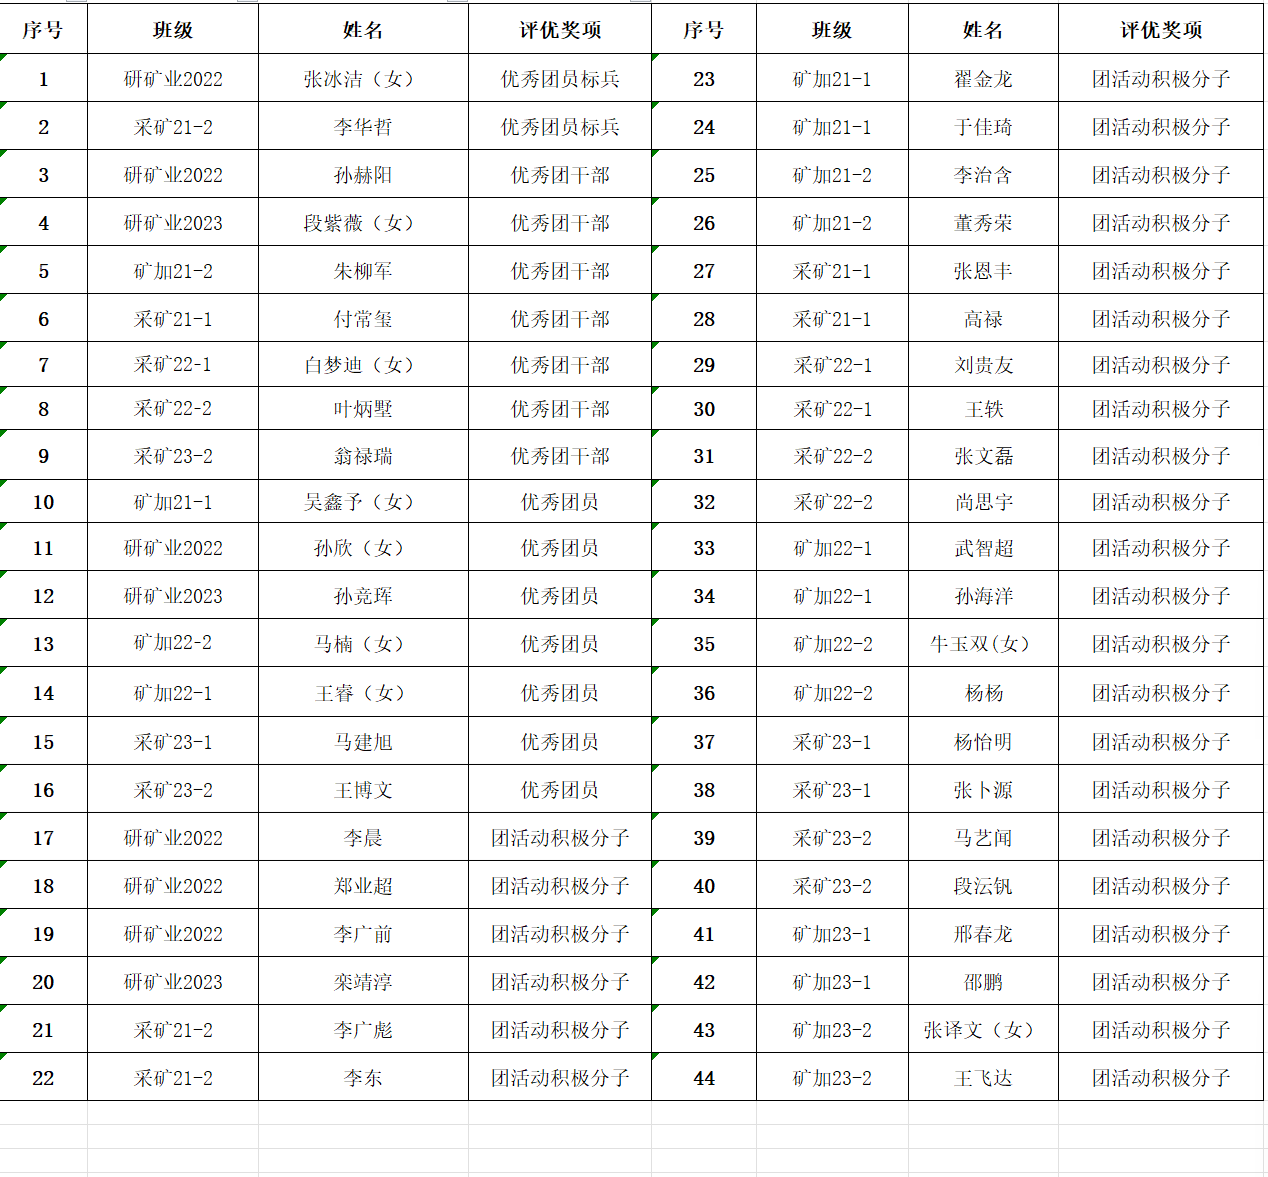This screenshot has height=1177, width=1268.
Task: Select the 研矿业2023 class cell beside 段紫薇
Action: pos(173,223)
